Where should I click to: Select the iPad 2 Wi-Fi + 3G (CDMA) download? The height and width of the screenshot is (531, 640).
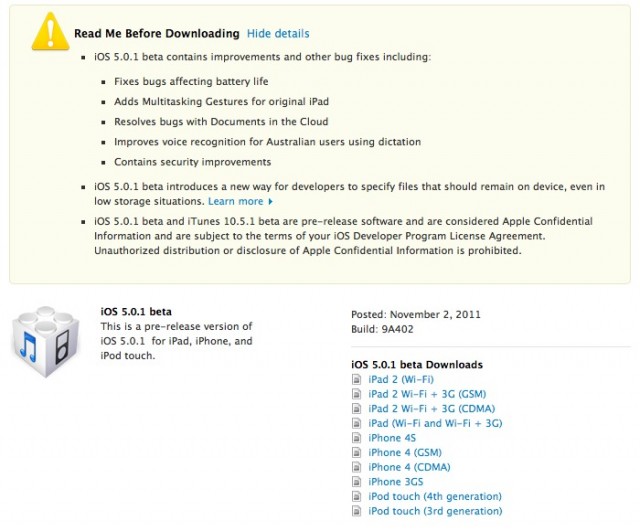point(431,409)
